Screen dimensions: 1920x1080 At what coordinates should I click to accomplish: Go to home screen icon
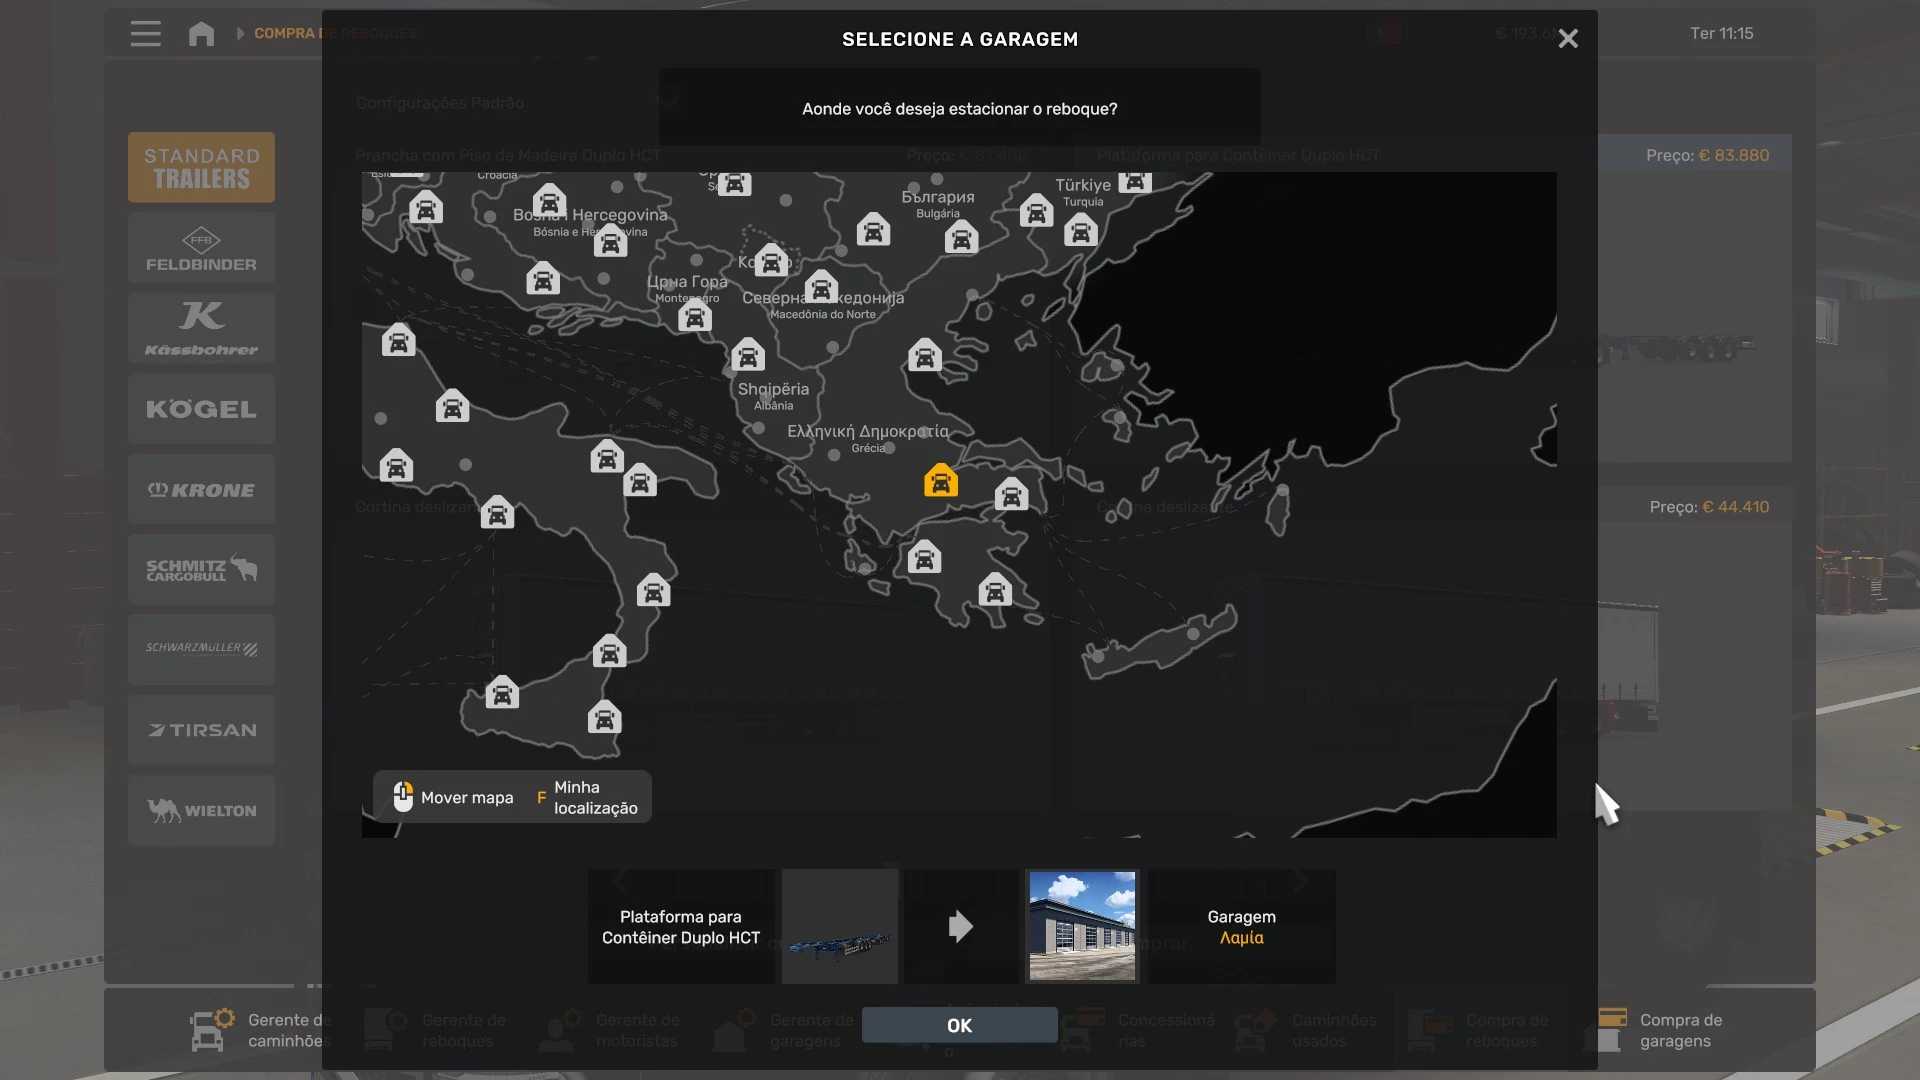tap(201, 34)
